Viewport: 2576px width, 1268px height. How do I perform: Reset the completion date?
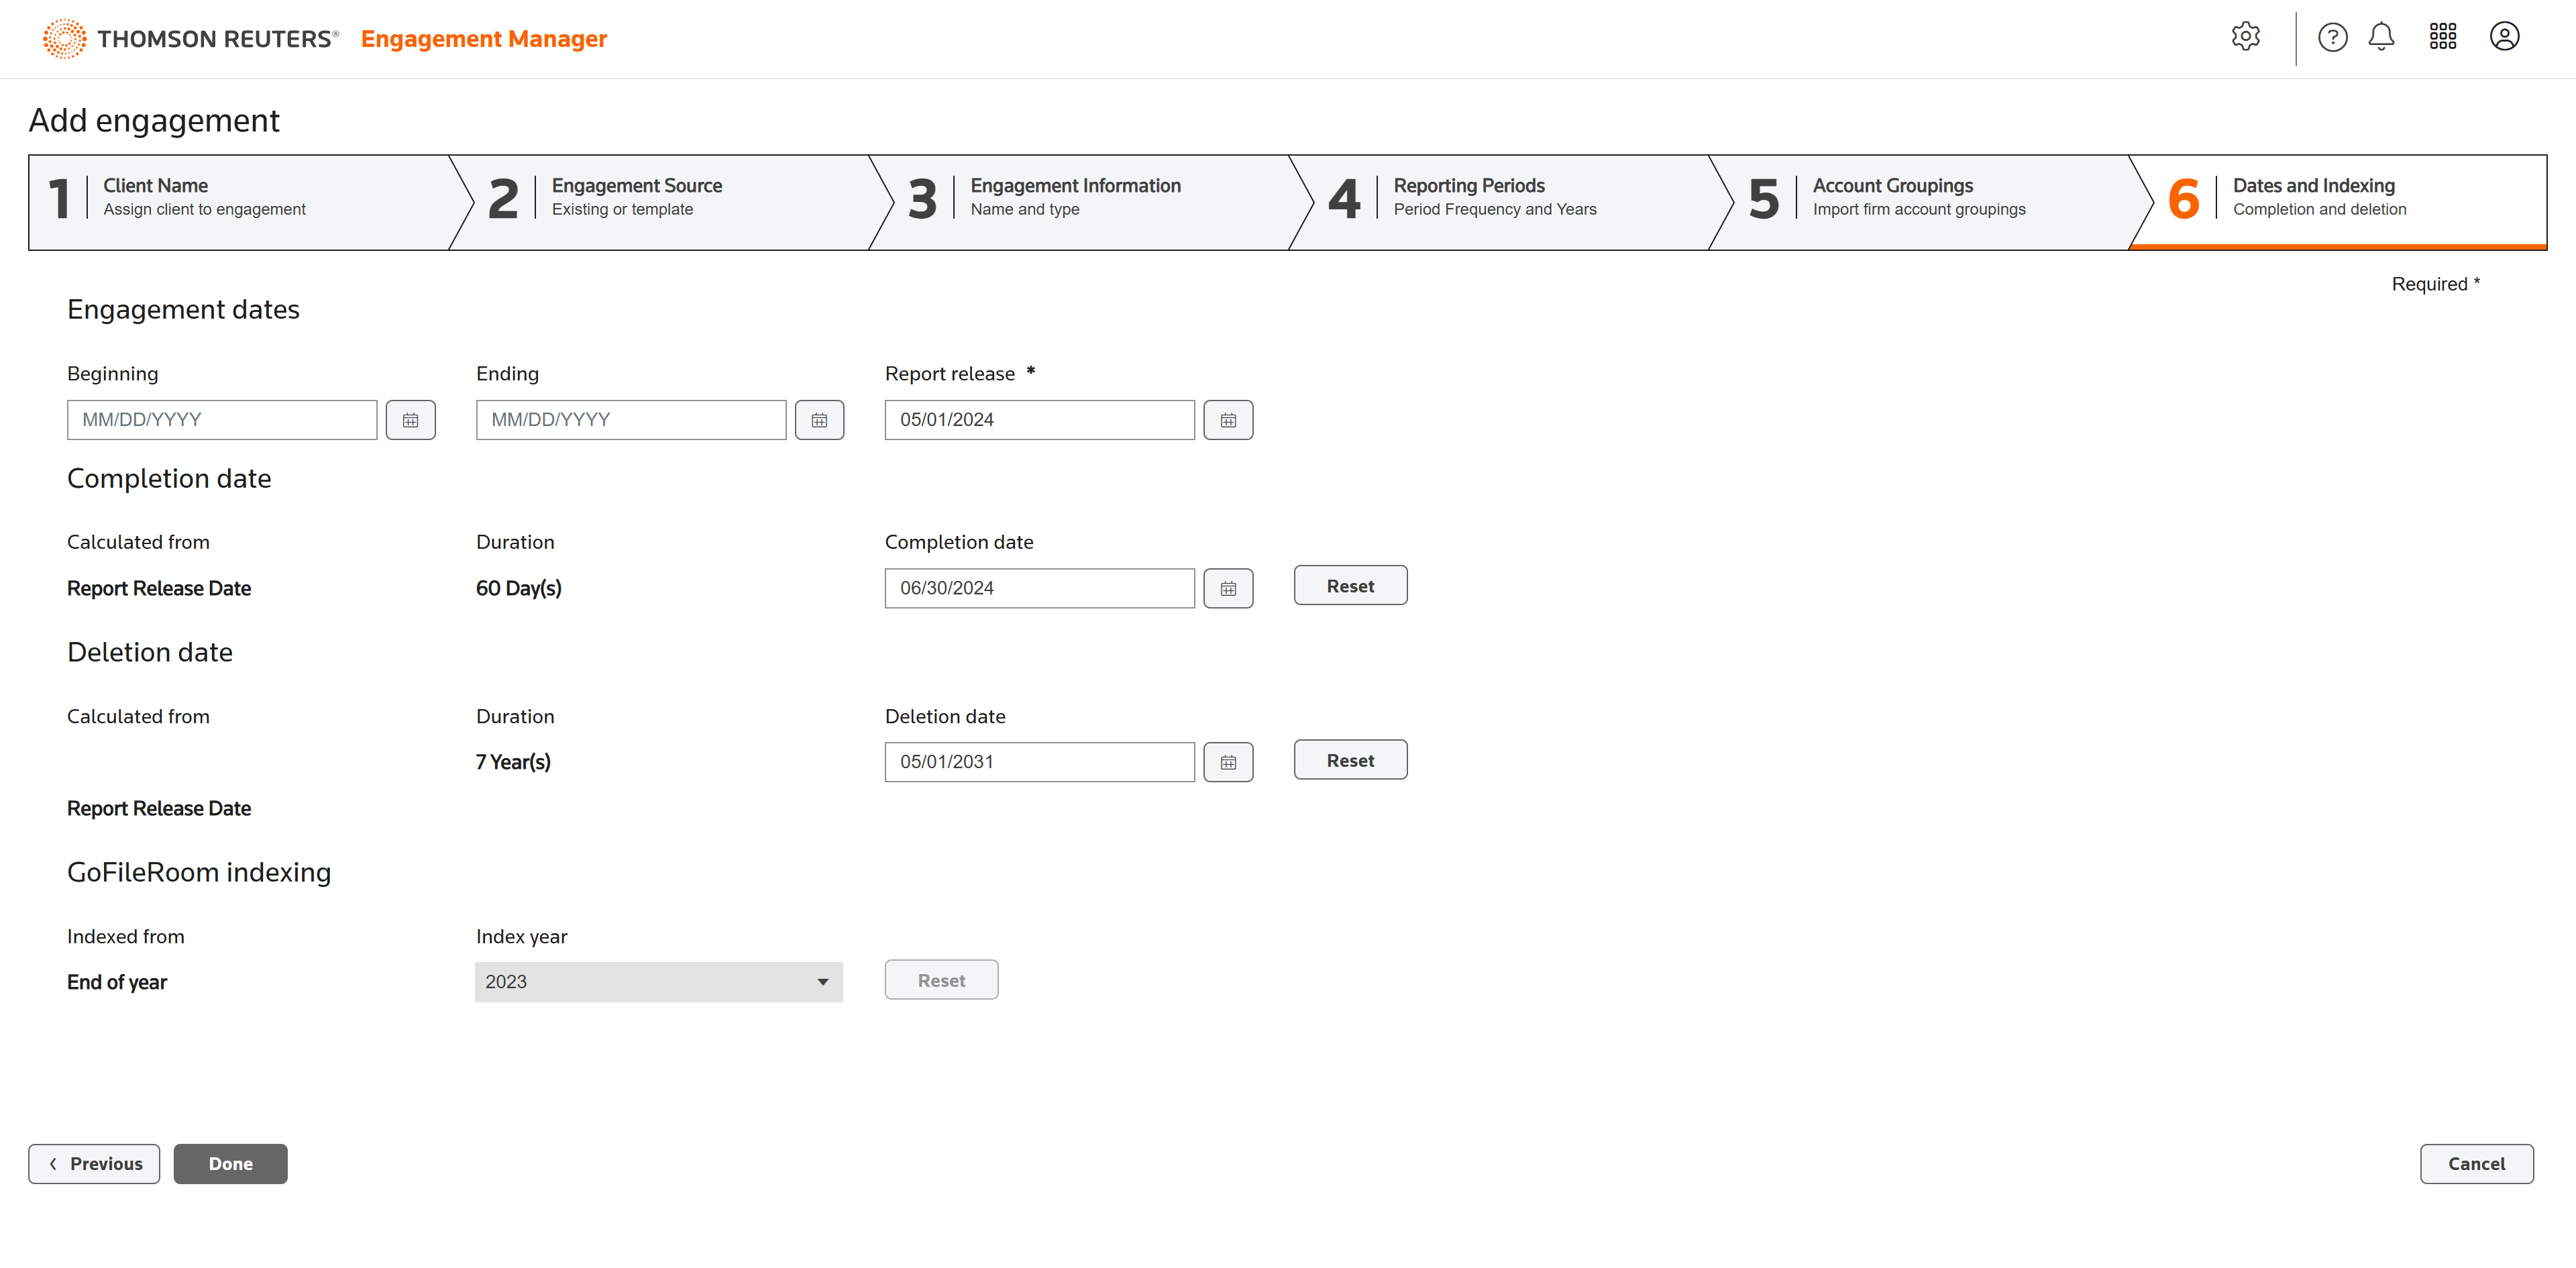click(x=1350, y=586)
